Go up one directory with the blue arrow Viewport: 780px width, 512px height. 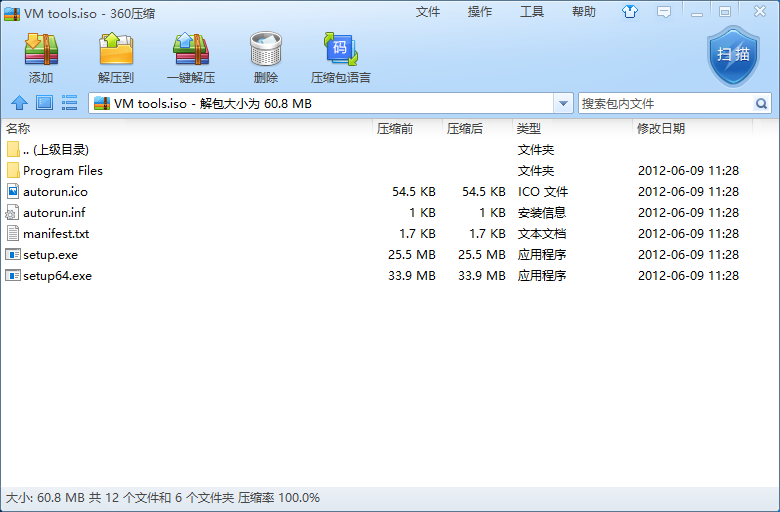[19, 103]
